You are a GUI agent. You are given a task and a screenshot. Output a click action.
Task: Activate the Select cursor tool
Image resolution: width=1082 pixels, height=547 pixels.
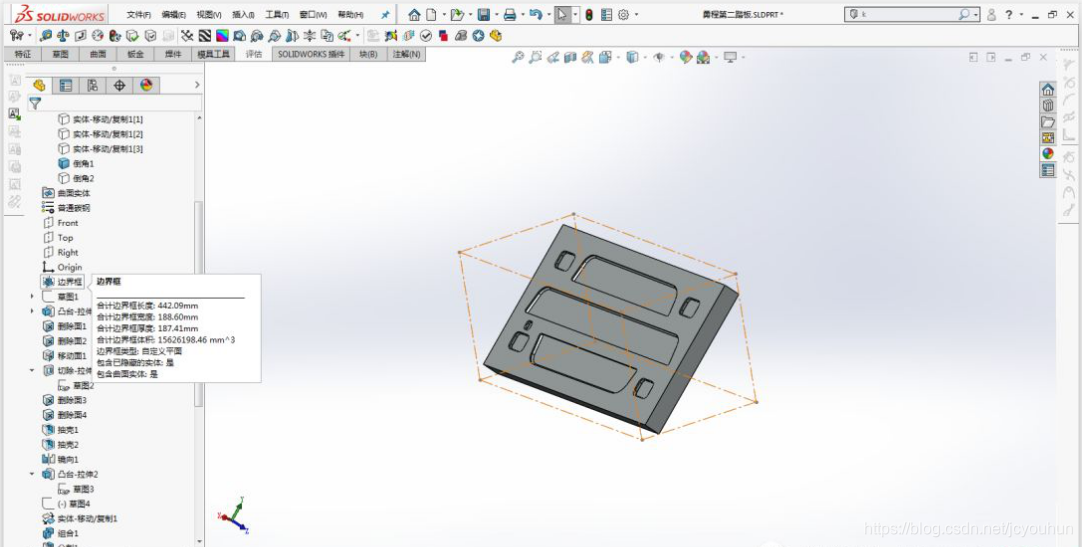click(563, 14)
